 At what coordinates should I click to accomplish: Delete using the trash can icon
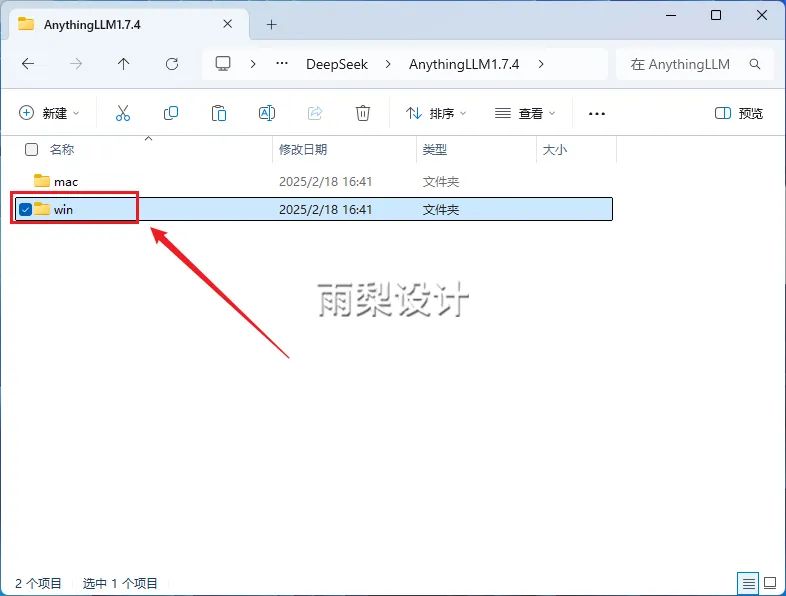click(x=363, y=113)
